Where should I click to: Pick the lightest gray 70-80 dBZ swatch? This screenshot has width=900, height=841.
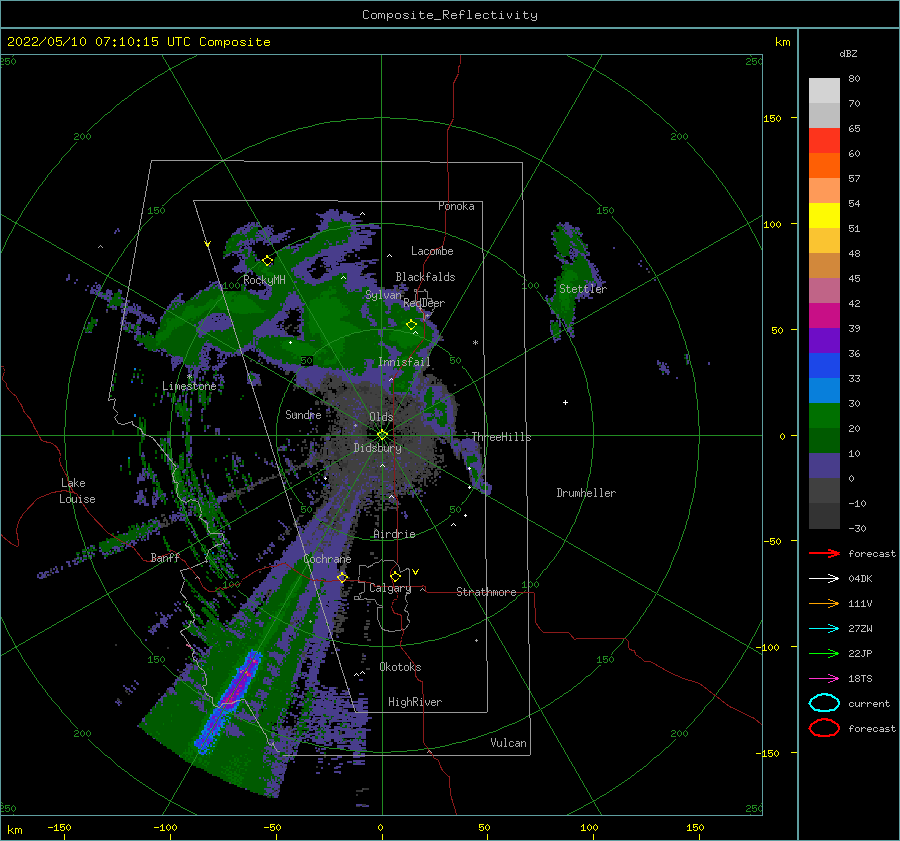[824, 90]
